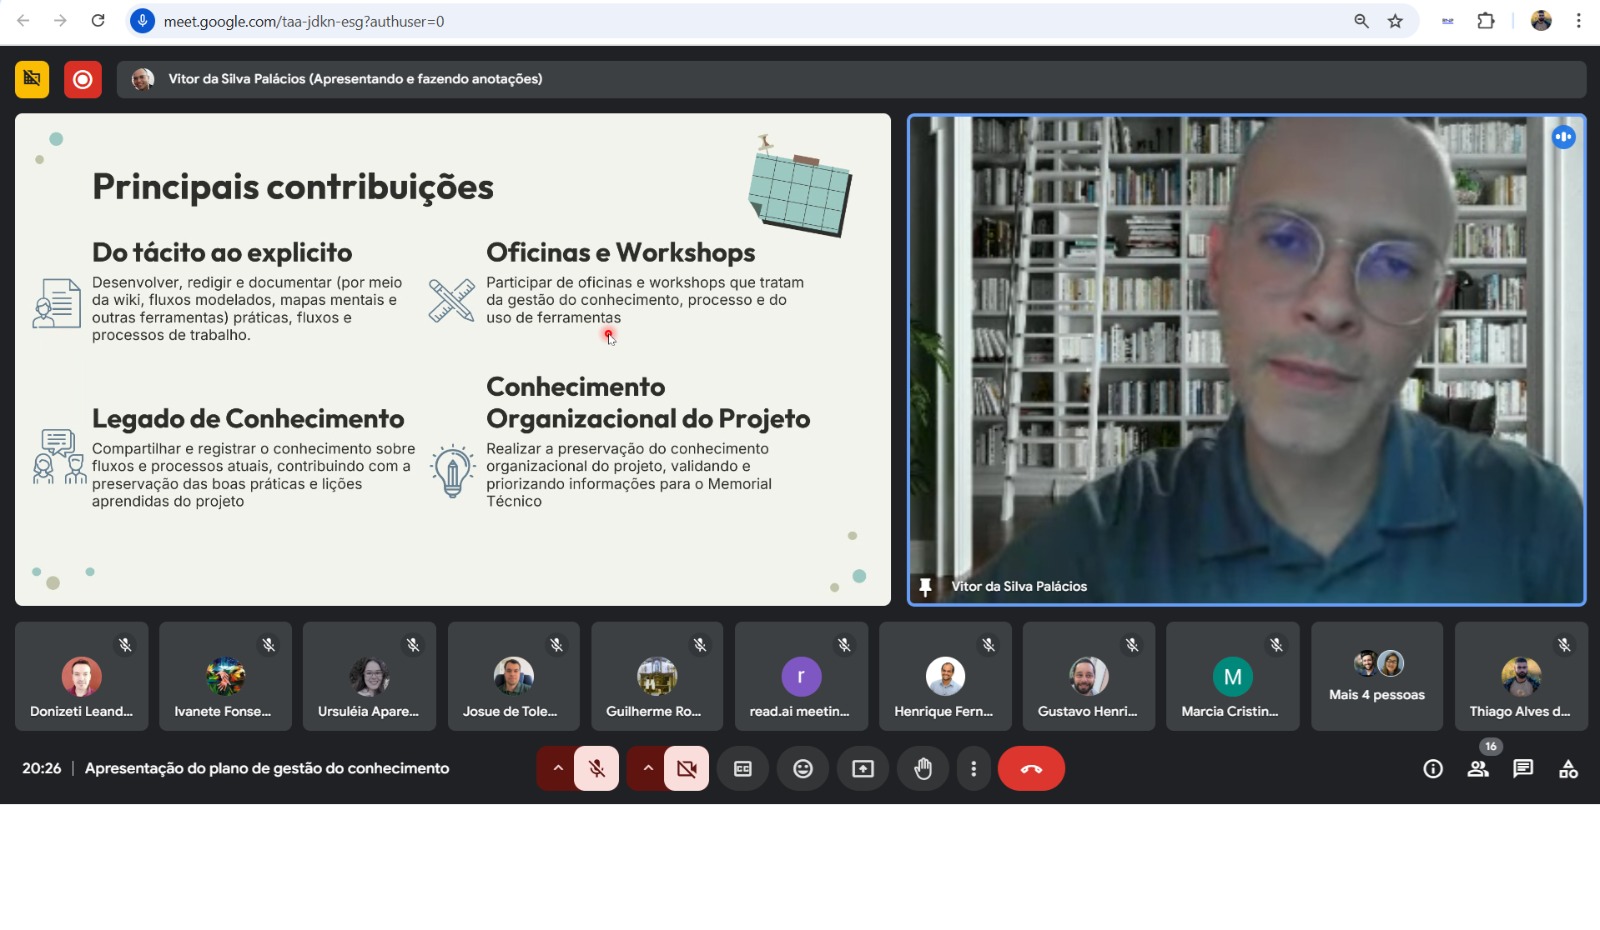Image resolution: width=1600 pixels, height=930 pixels.
Task: Open the Chrome profile avatar
Action: [x=1541, y=21]
